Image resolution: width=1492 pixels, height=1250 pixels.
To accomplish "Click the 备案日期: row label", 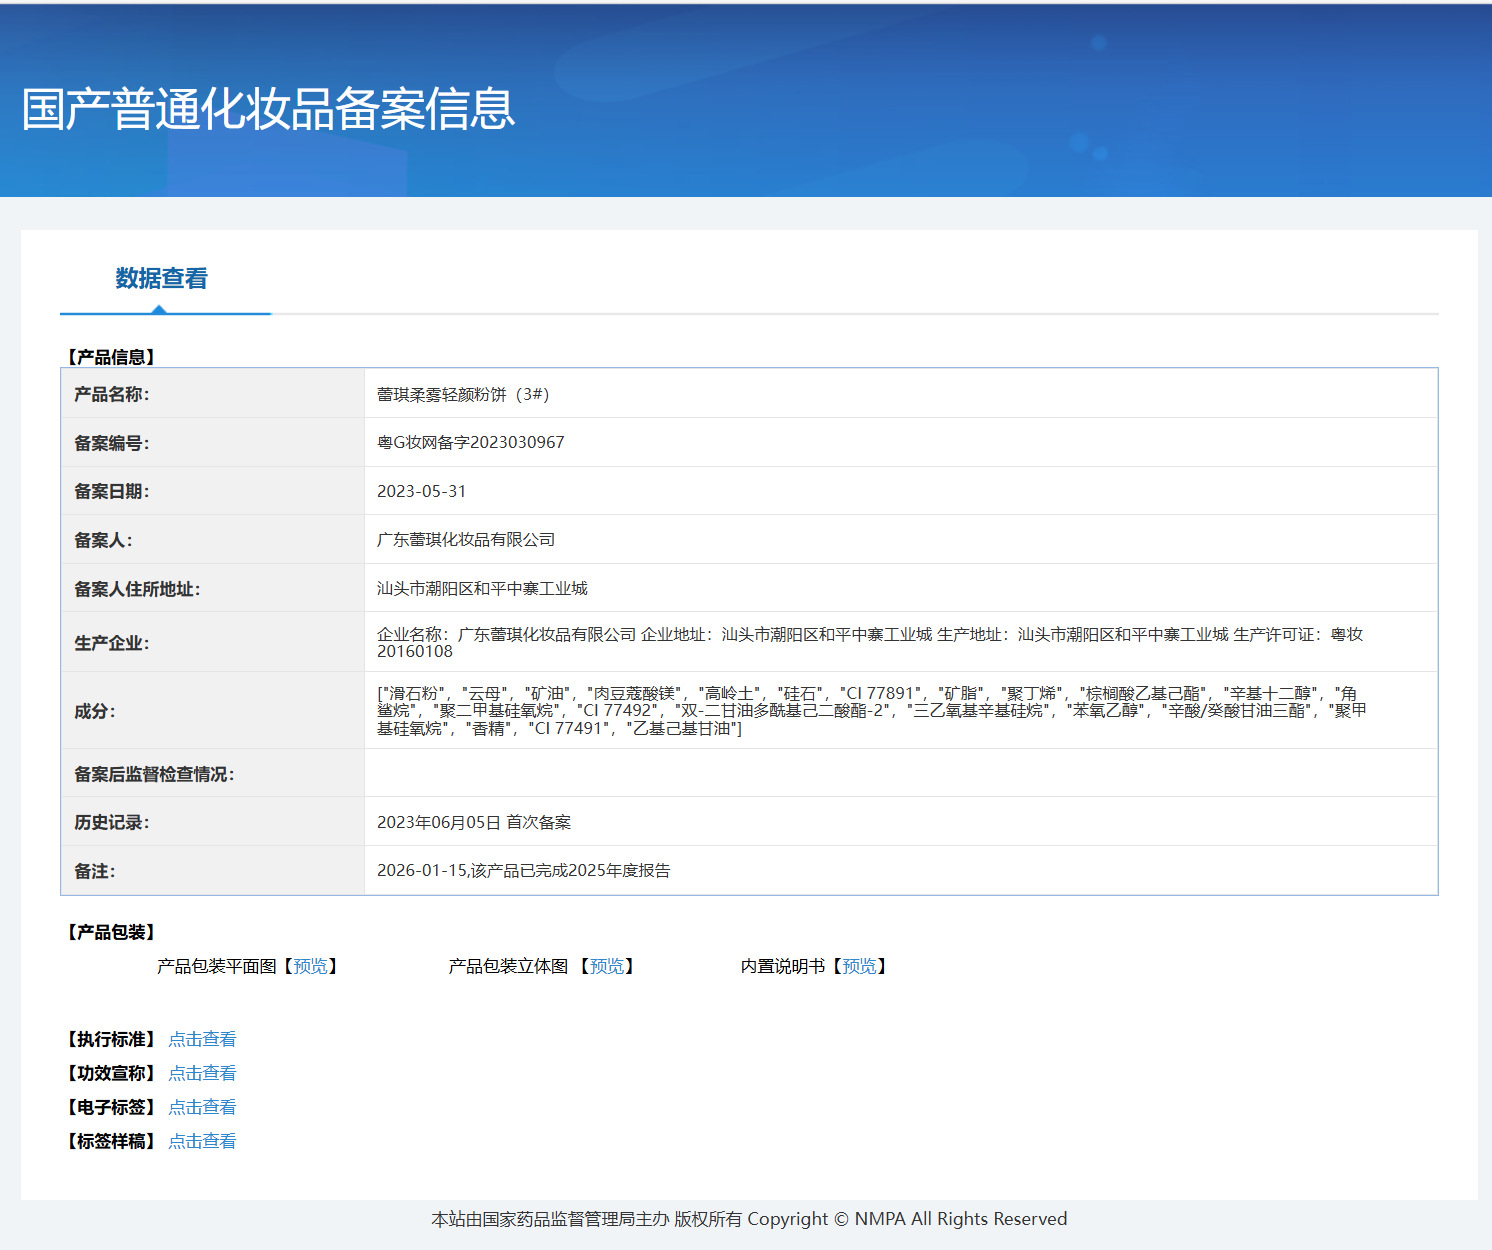I will pos(112,491).
